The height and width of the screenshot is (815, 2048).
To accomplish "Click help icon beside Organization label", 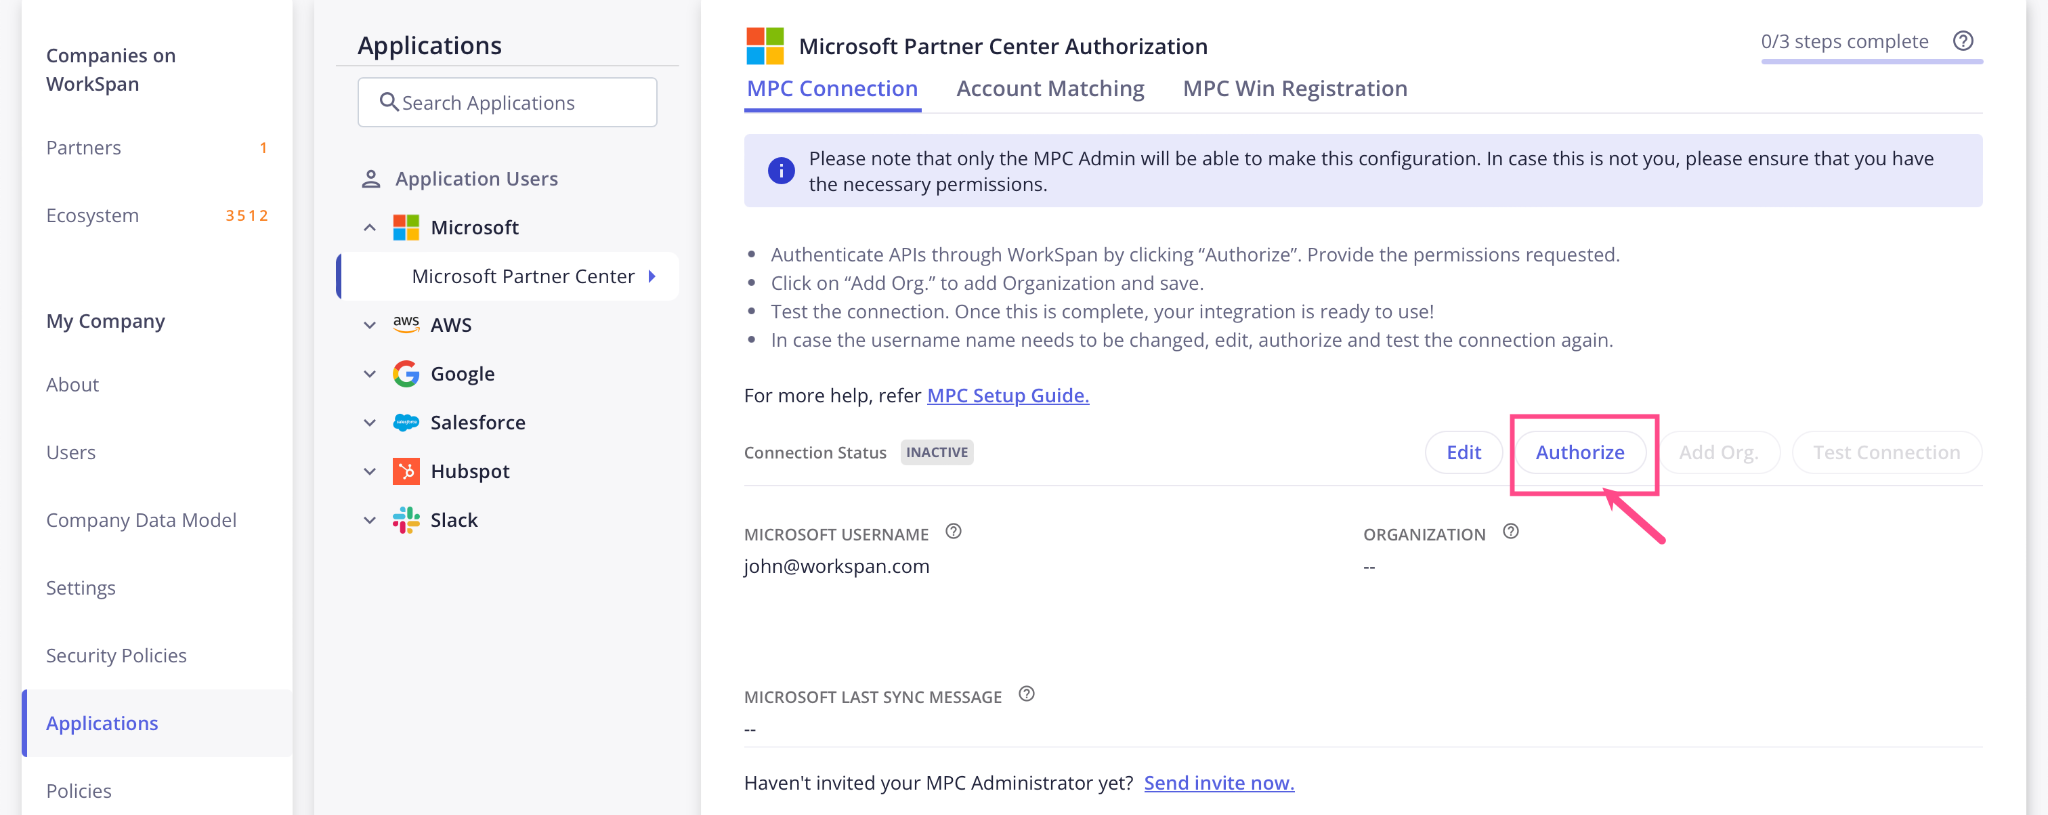I will (1511, 532).
